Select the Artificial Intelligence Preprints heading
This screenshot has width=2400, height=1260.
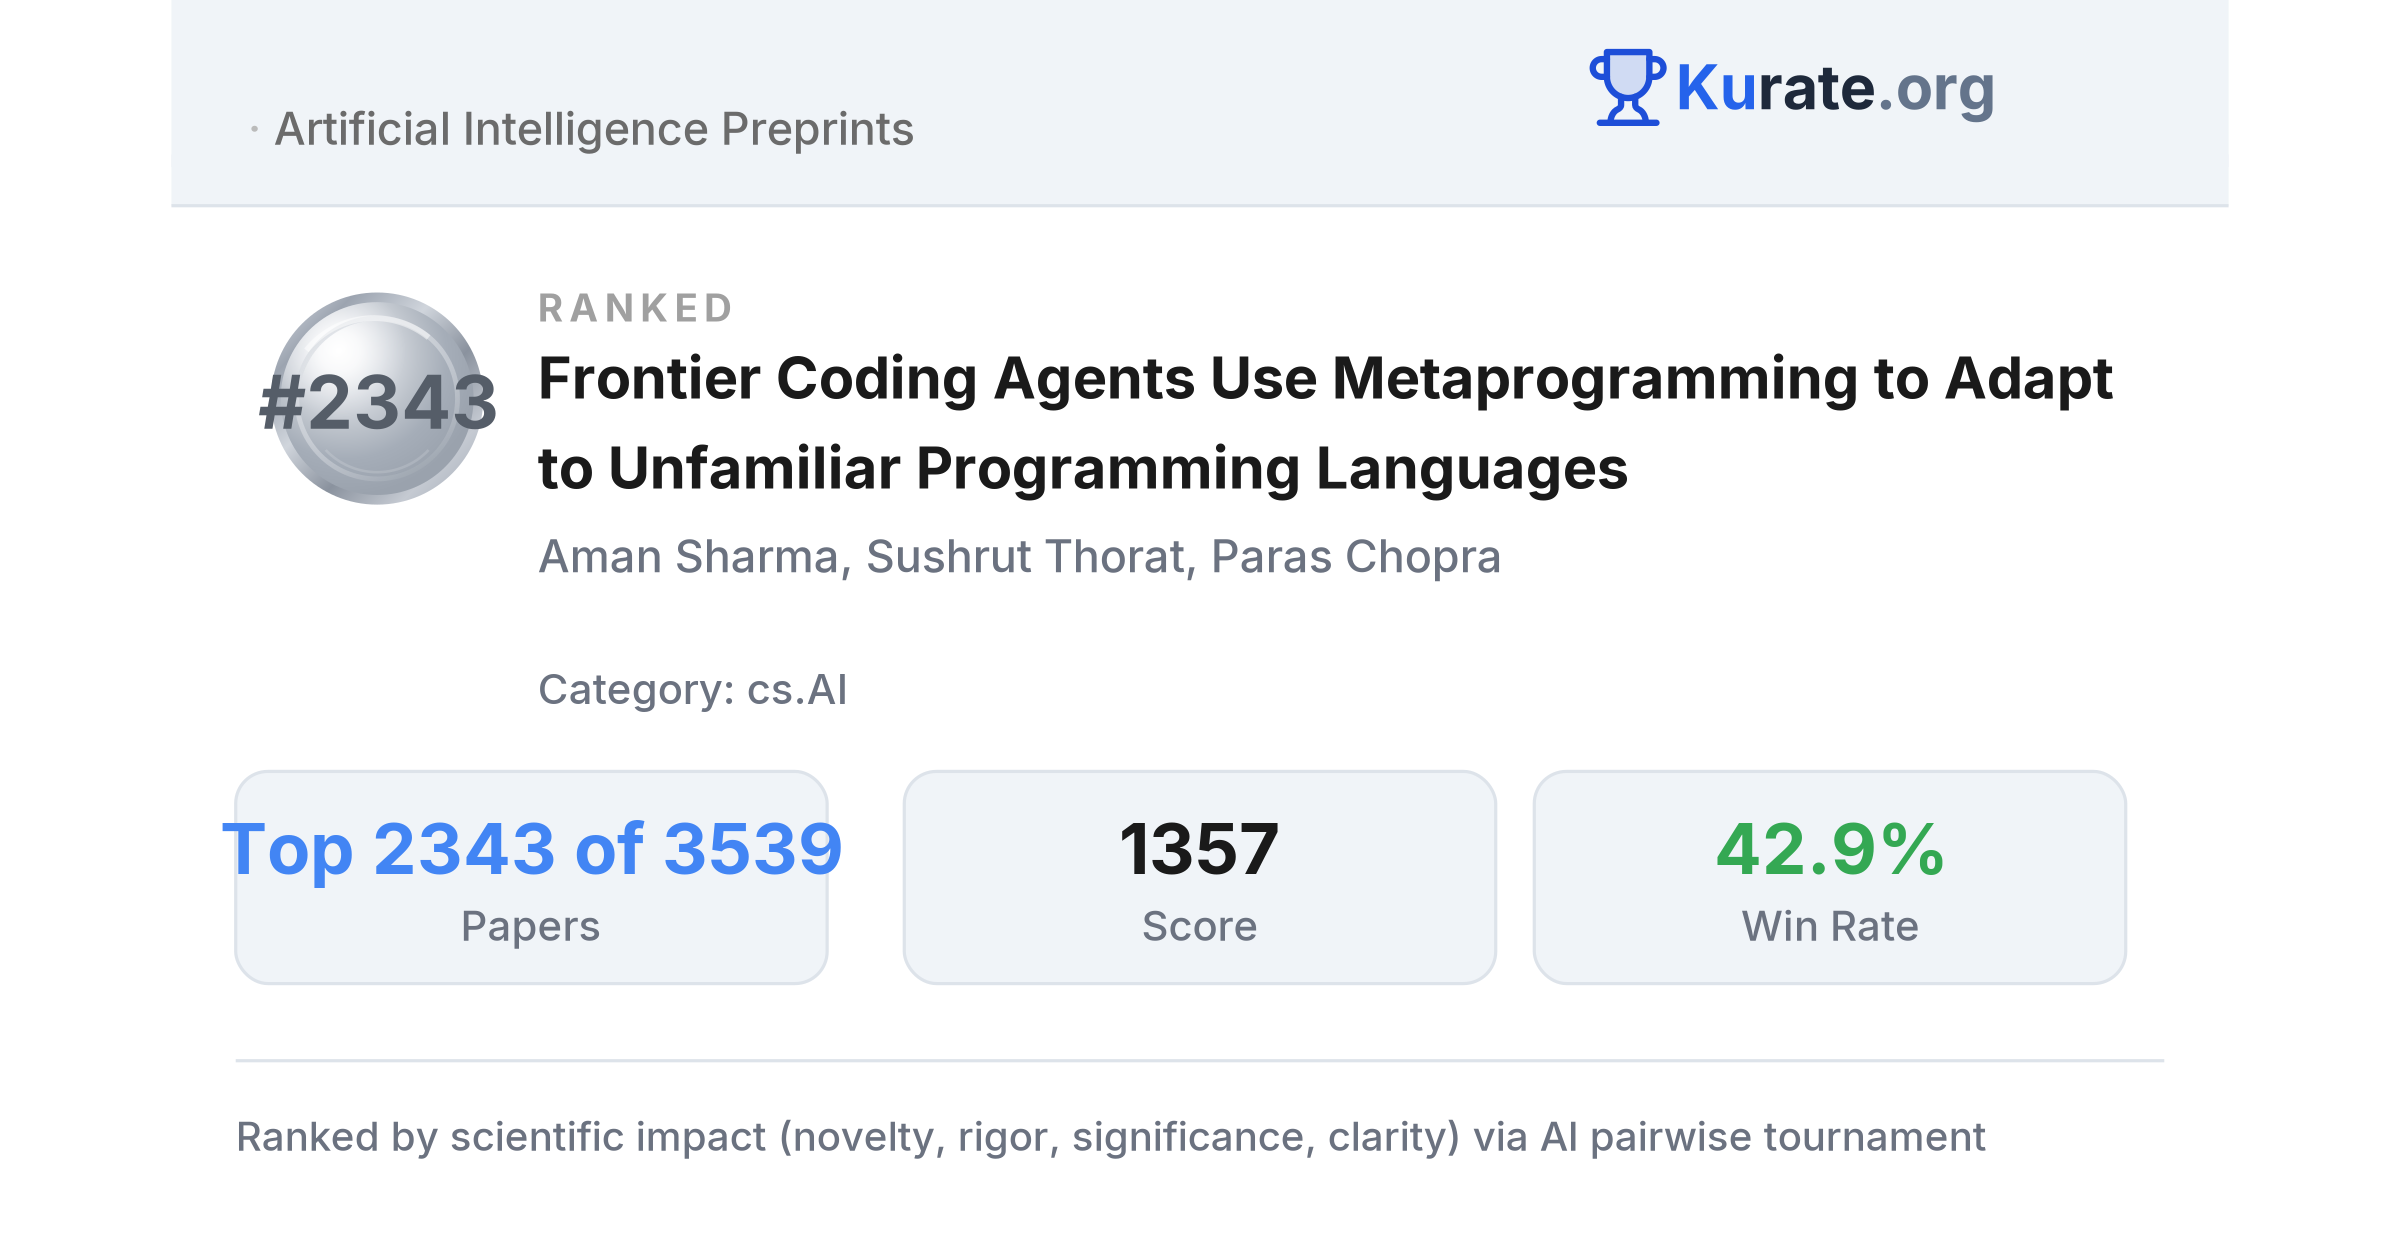(594, 129)
